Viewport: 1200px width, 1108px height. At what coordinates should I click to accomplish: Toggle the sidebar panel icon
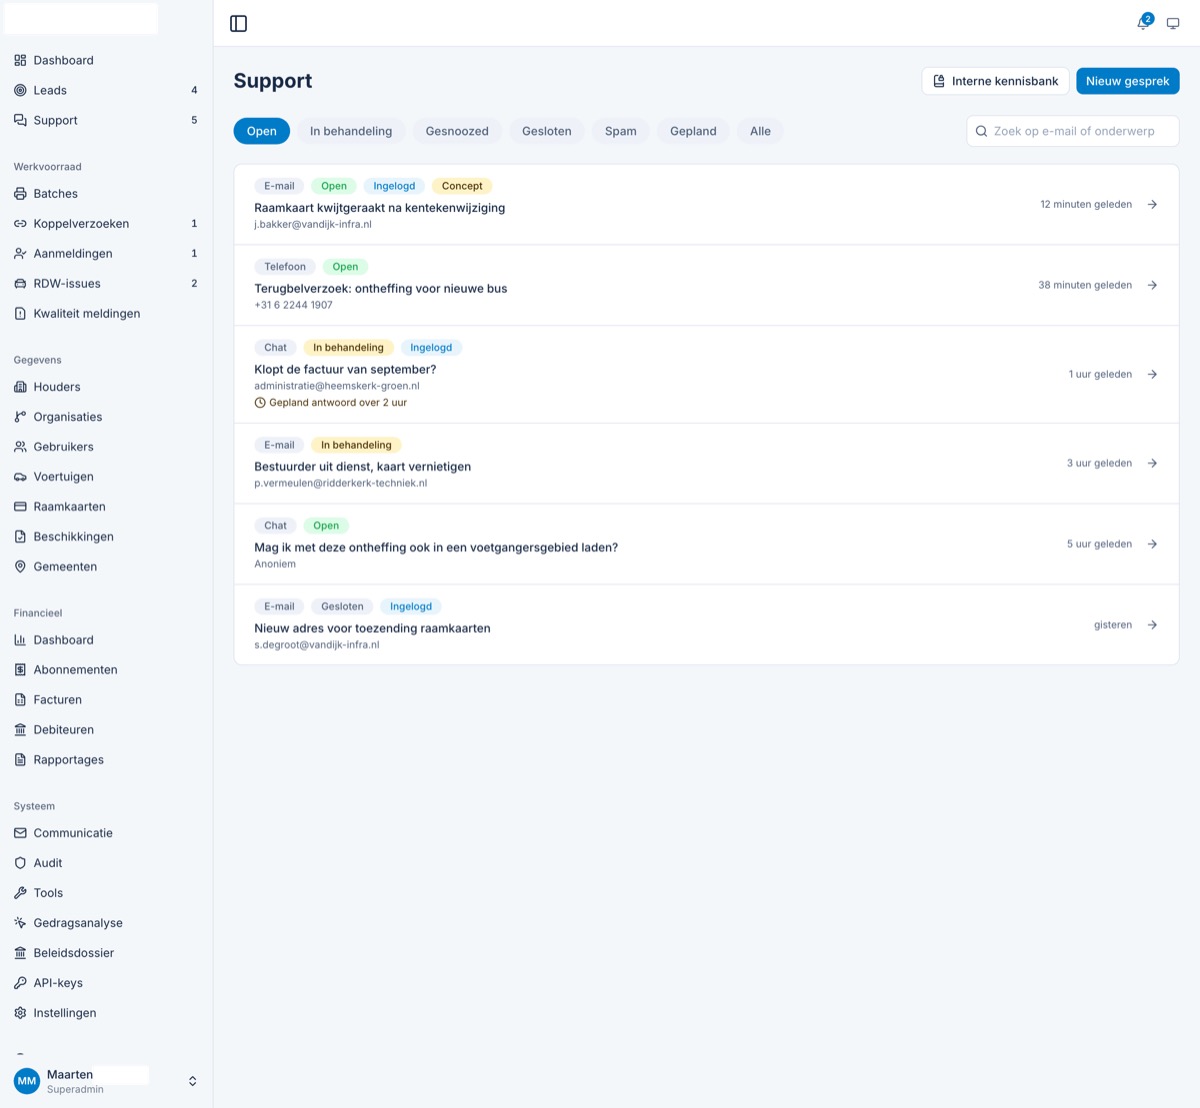pyautogui.click(x=238, y=23)
